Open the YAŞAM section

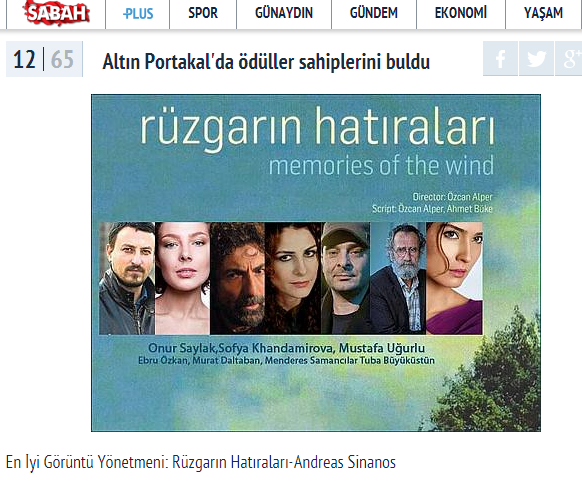pos(543,13)
